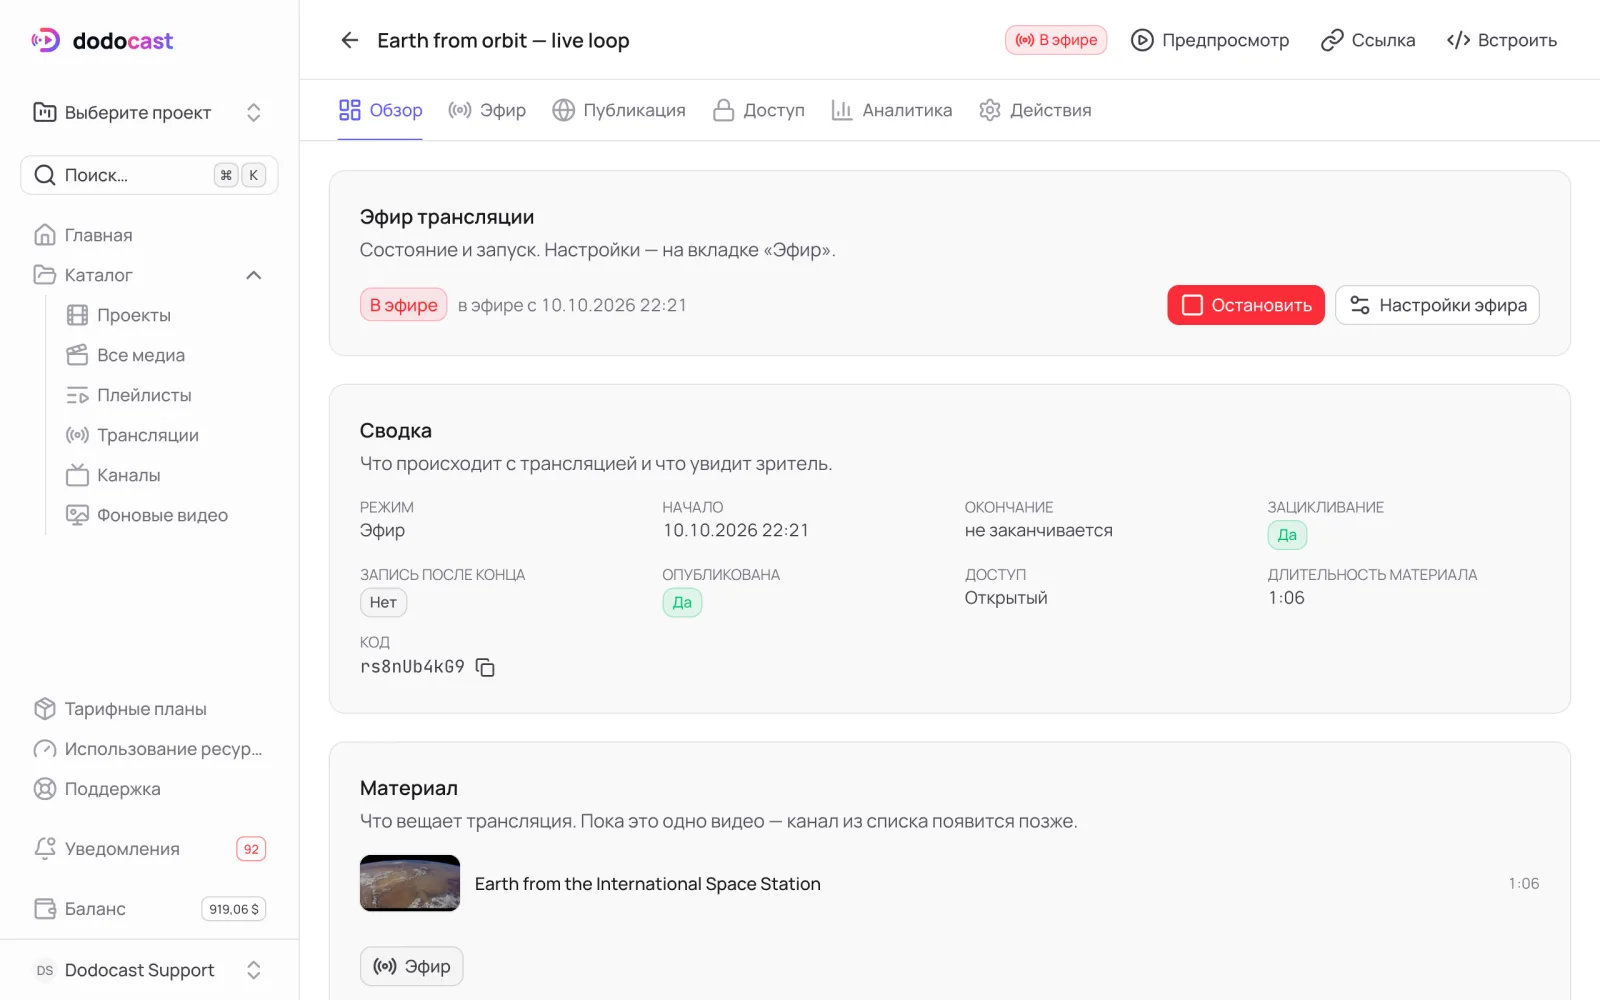Go back with the left arrow icon

pos(349,40)
